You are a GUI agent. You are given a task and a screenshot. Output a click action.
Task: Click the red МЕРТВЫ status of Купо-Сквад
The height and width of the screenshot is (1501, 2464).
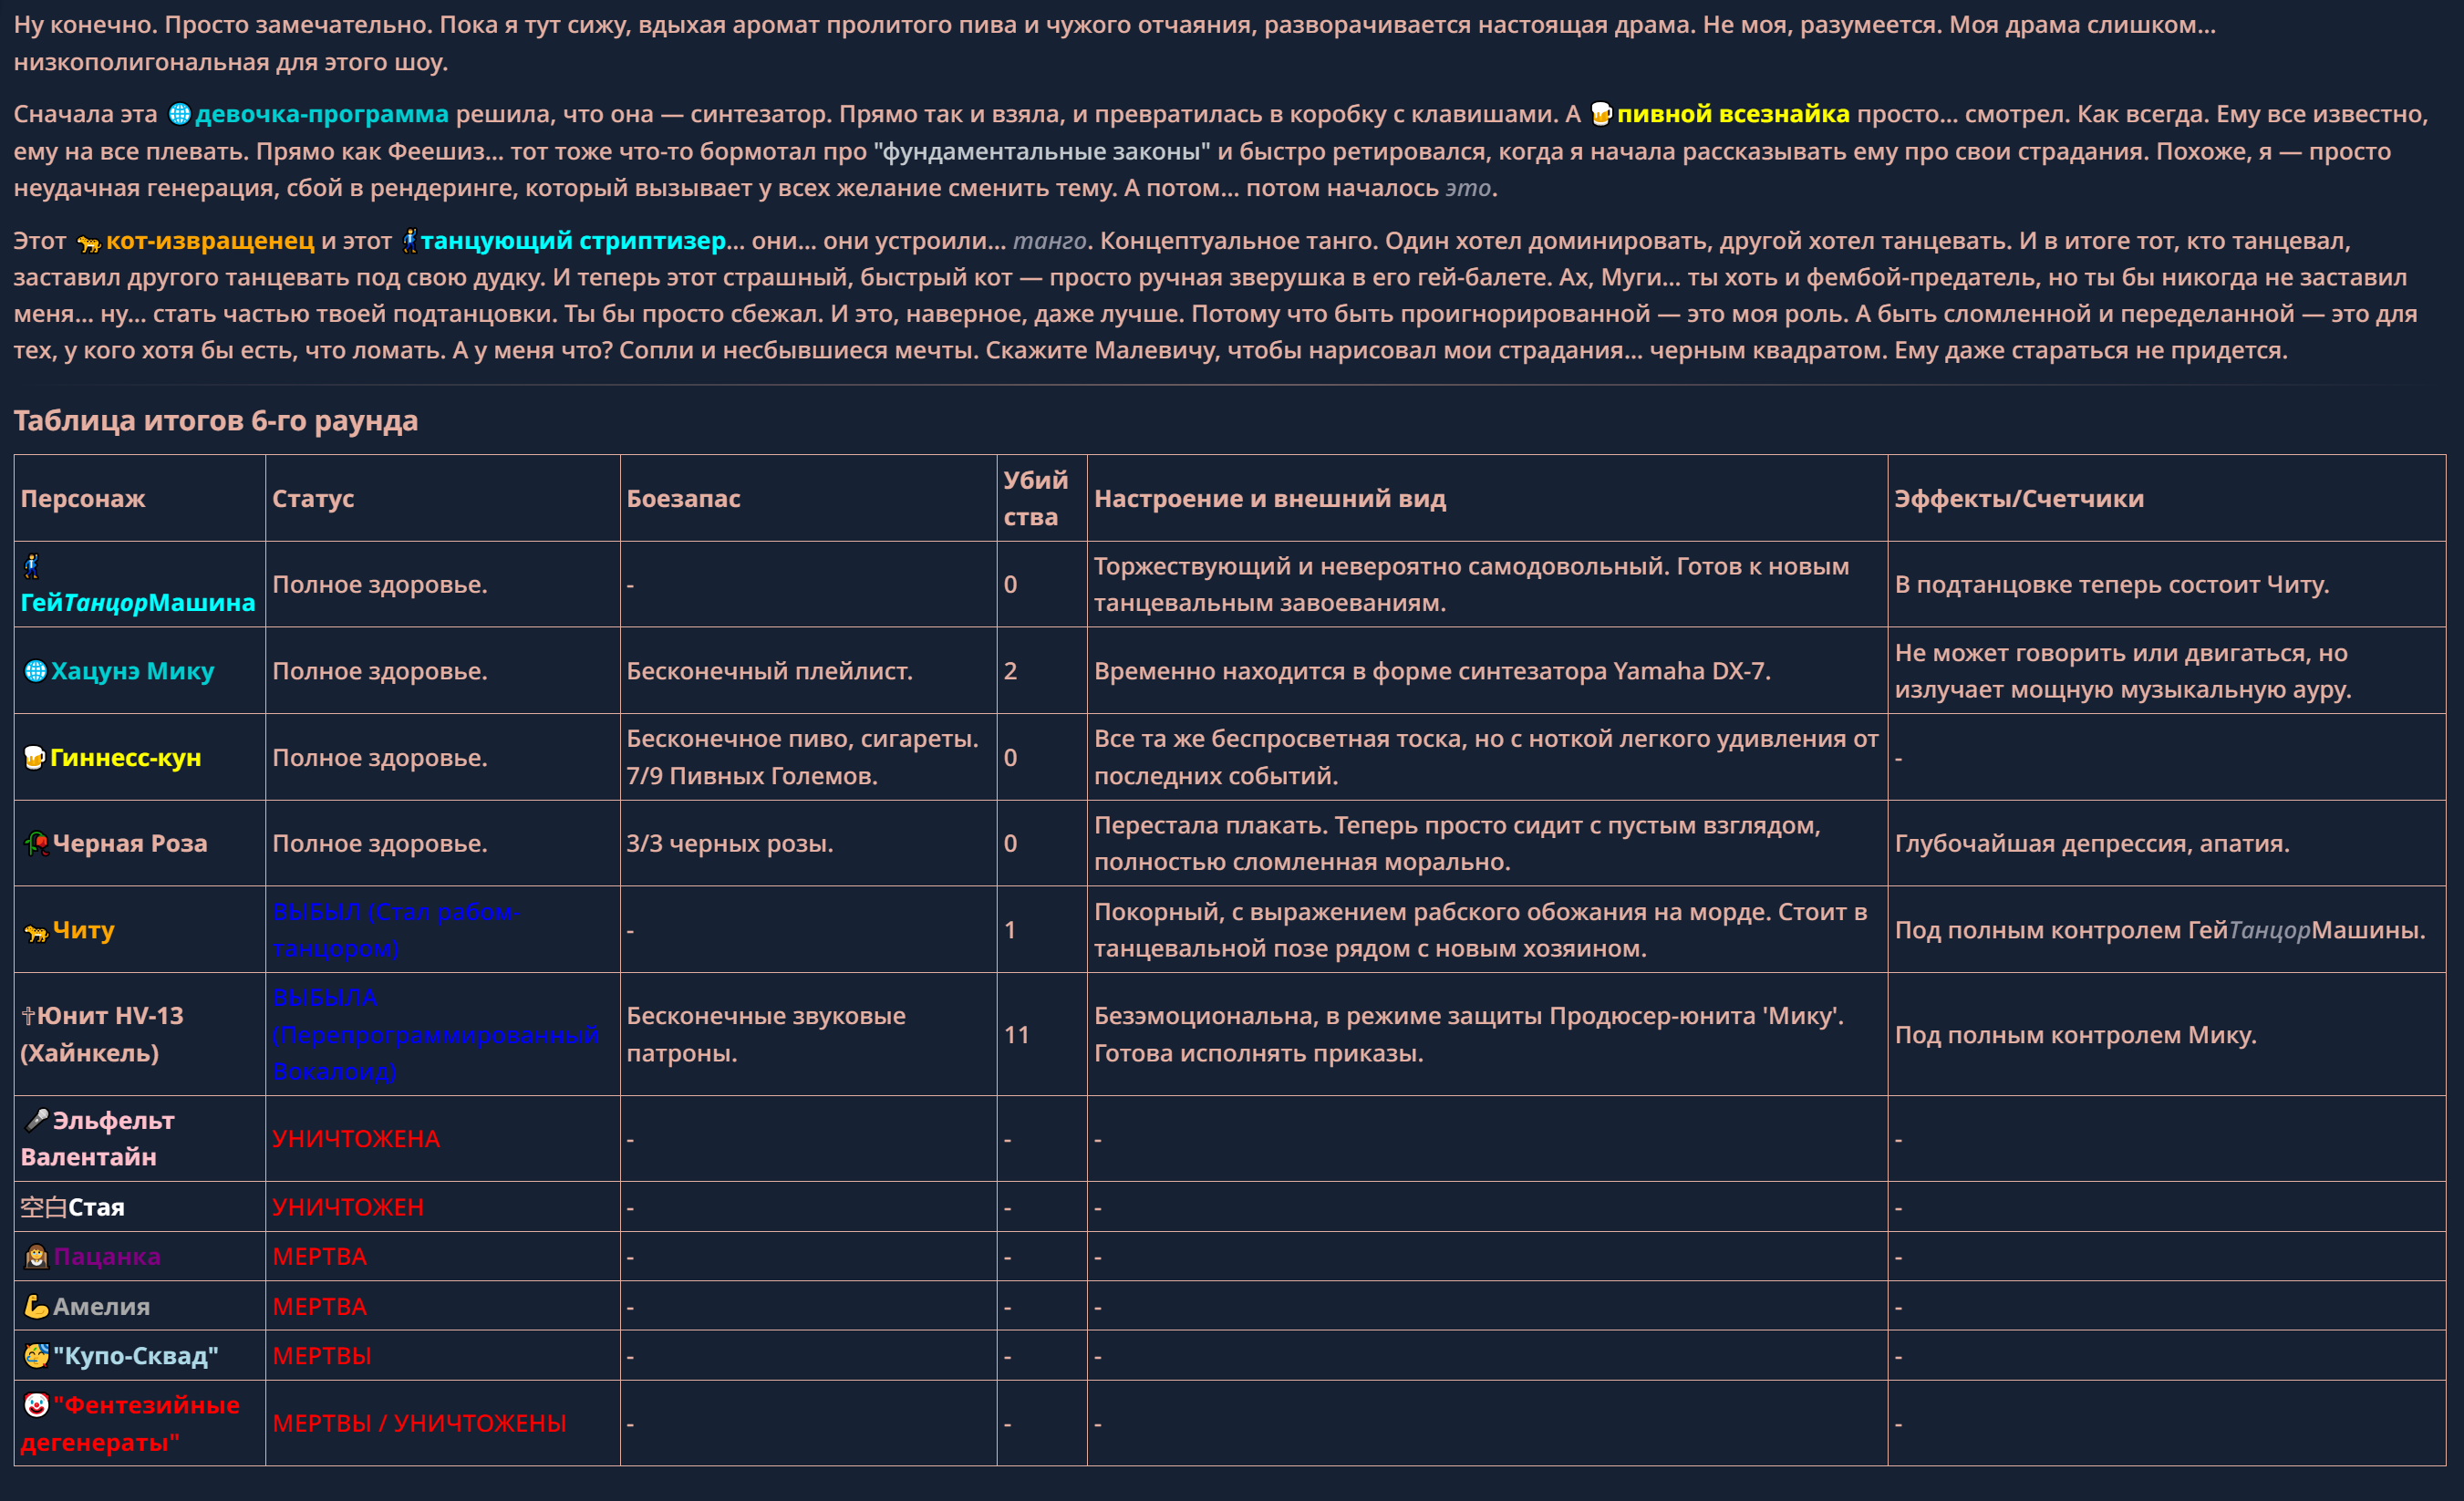pyautogui.click(x=322, y=1356)
